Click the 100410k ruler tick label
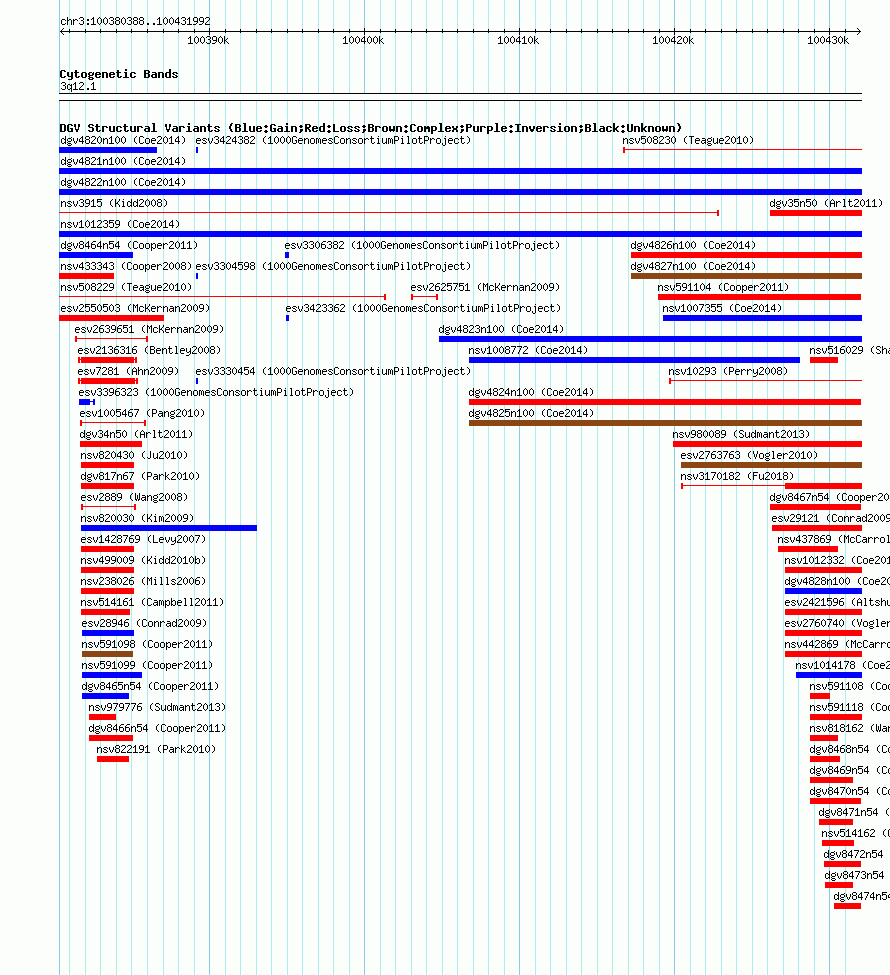 pos(518,40)
